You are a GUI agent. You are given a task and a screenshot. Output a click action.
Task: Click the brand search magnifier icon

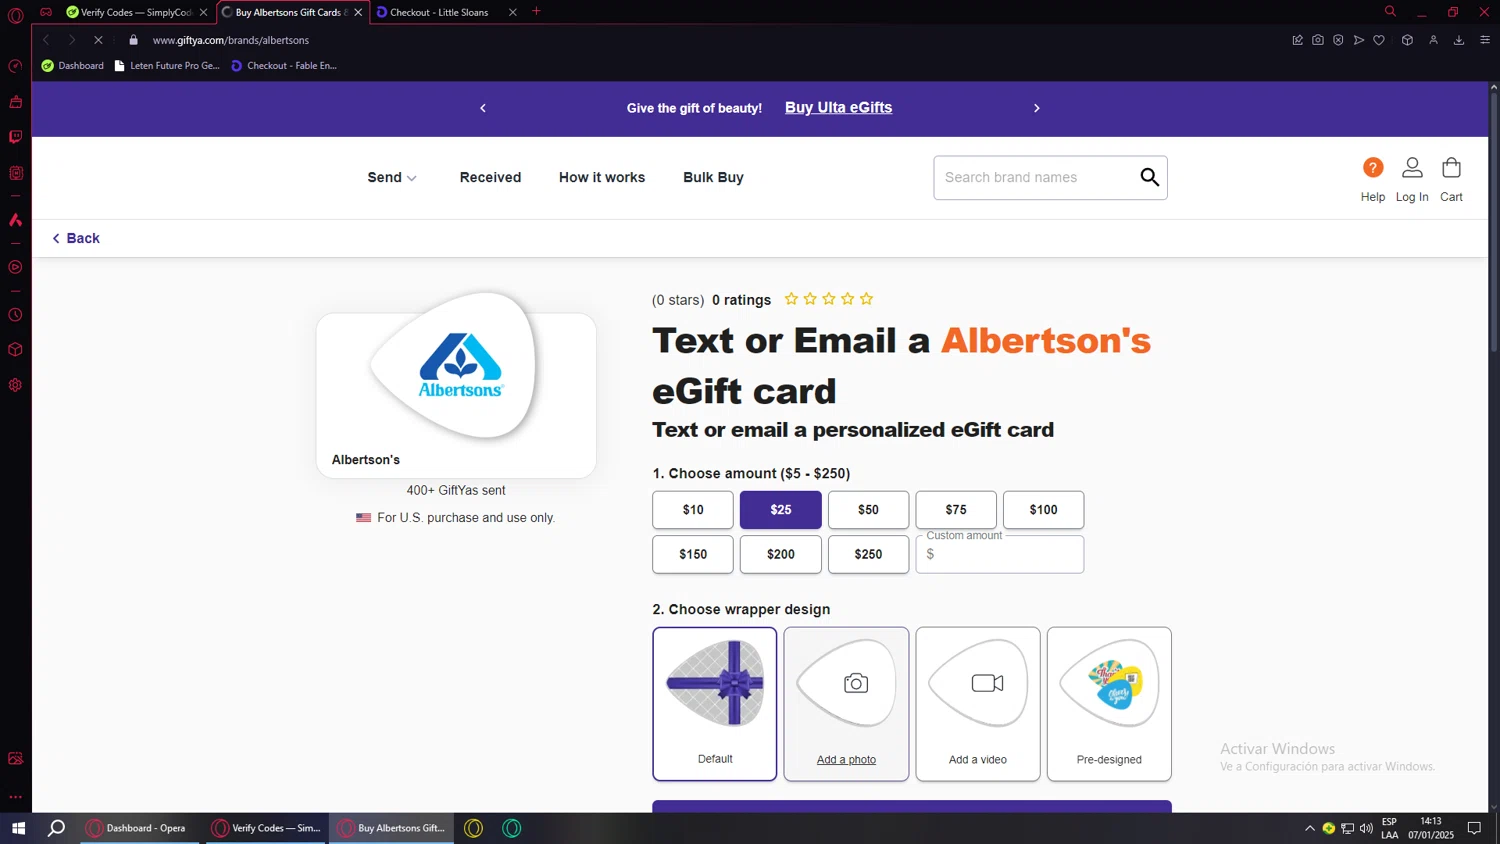click(x=1149, y=177)
